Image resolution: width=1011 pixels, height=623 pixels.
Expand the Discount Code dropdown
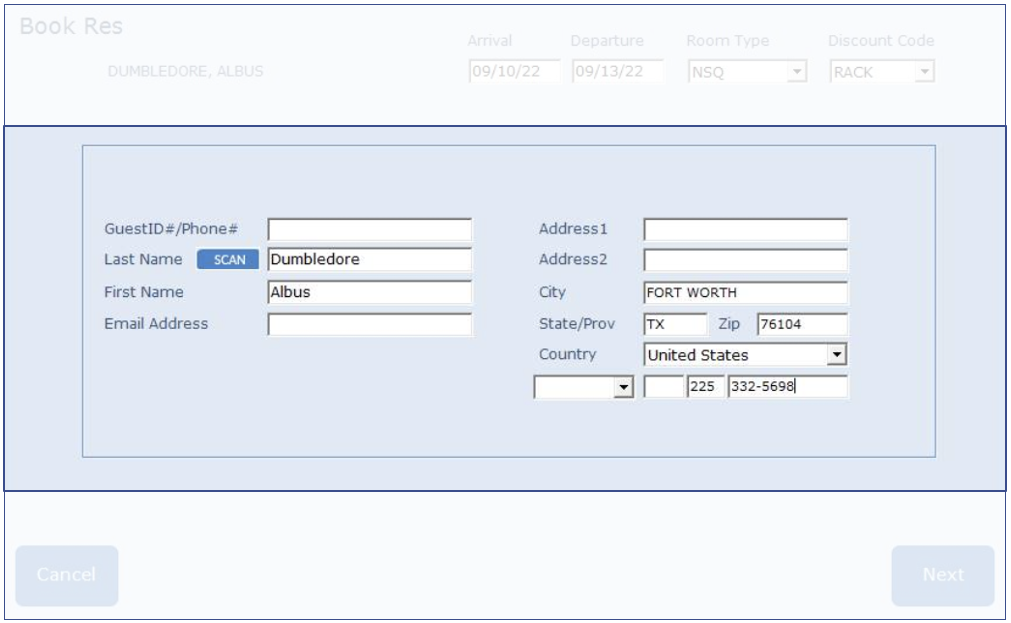[924, 72]
